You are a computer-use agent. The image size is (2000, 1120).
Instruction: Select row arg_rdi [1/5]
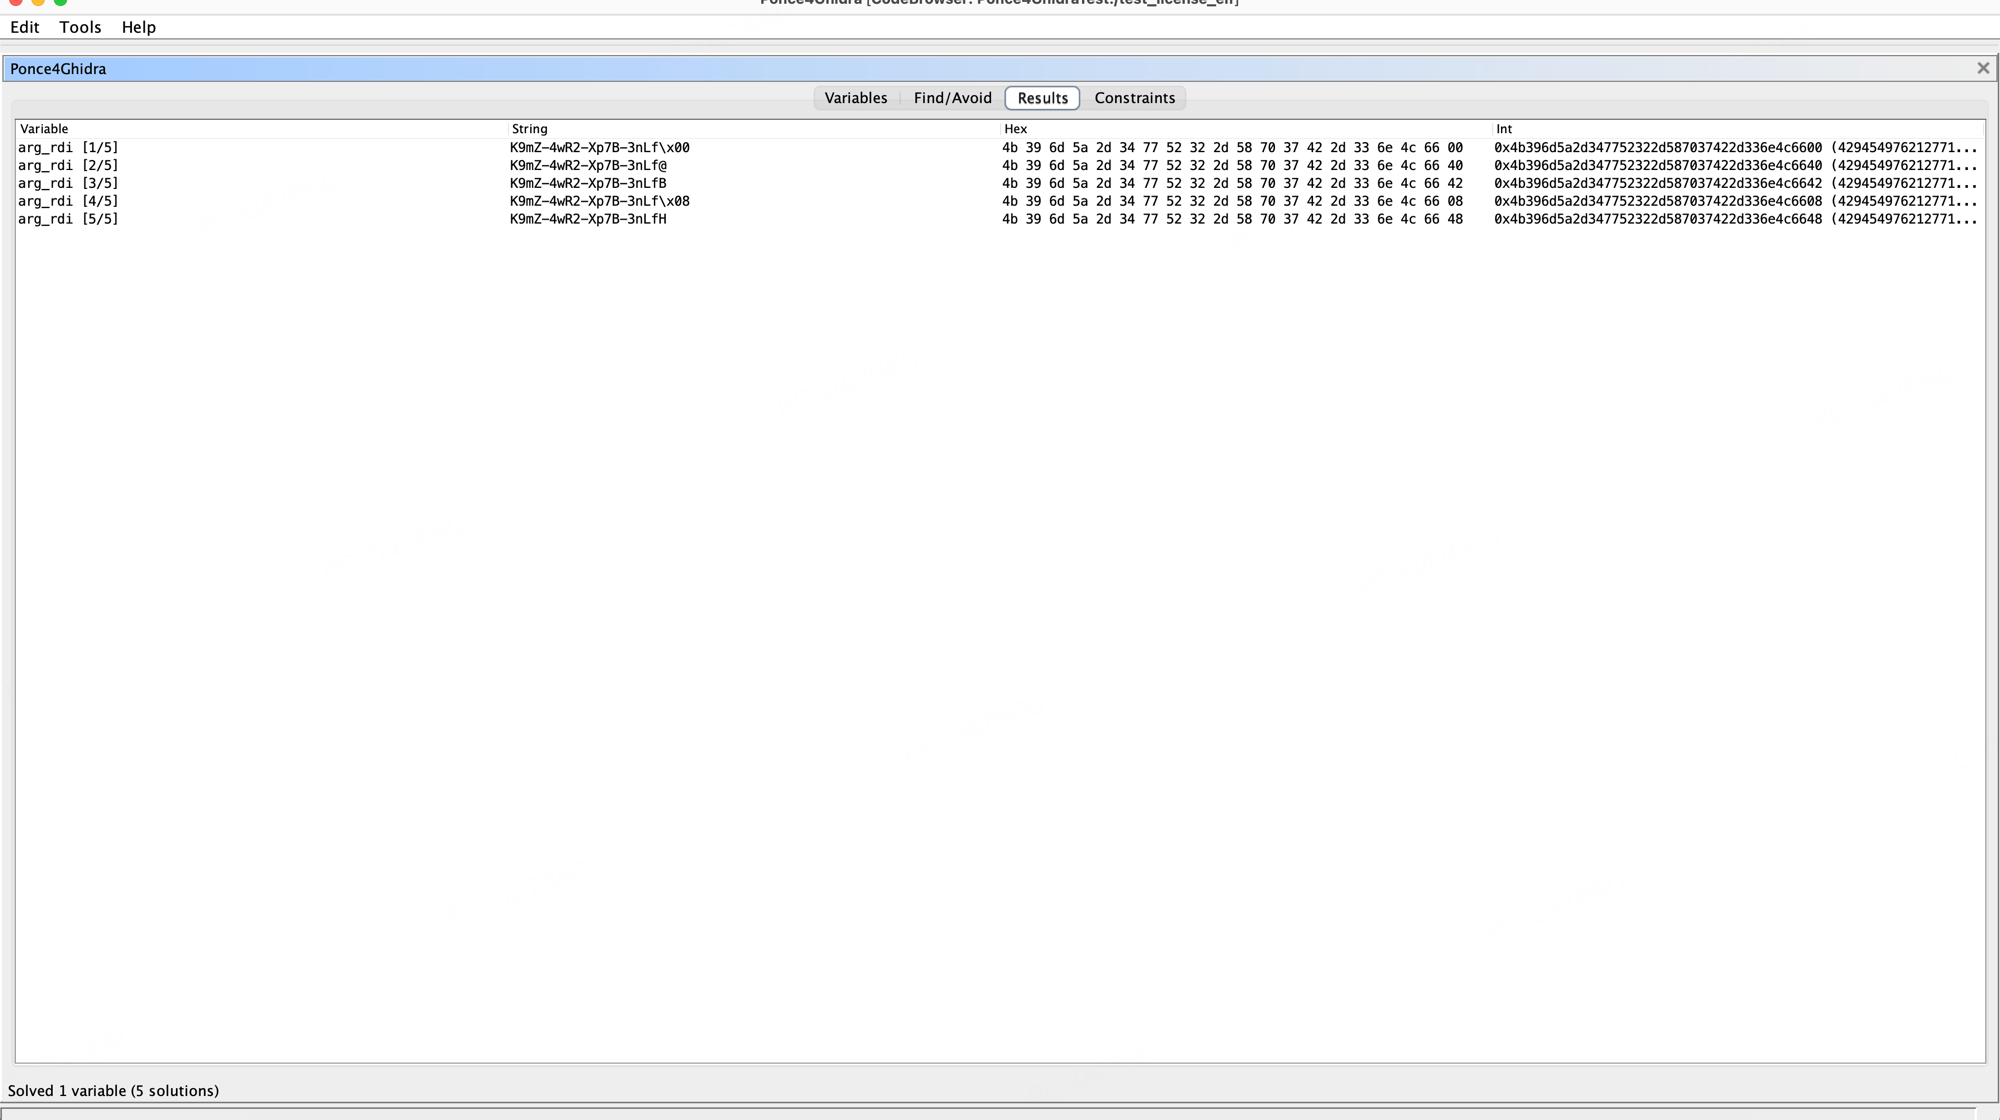pyautogui.click(x=1000, y=148)
